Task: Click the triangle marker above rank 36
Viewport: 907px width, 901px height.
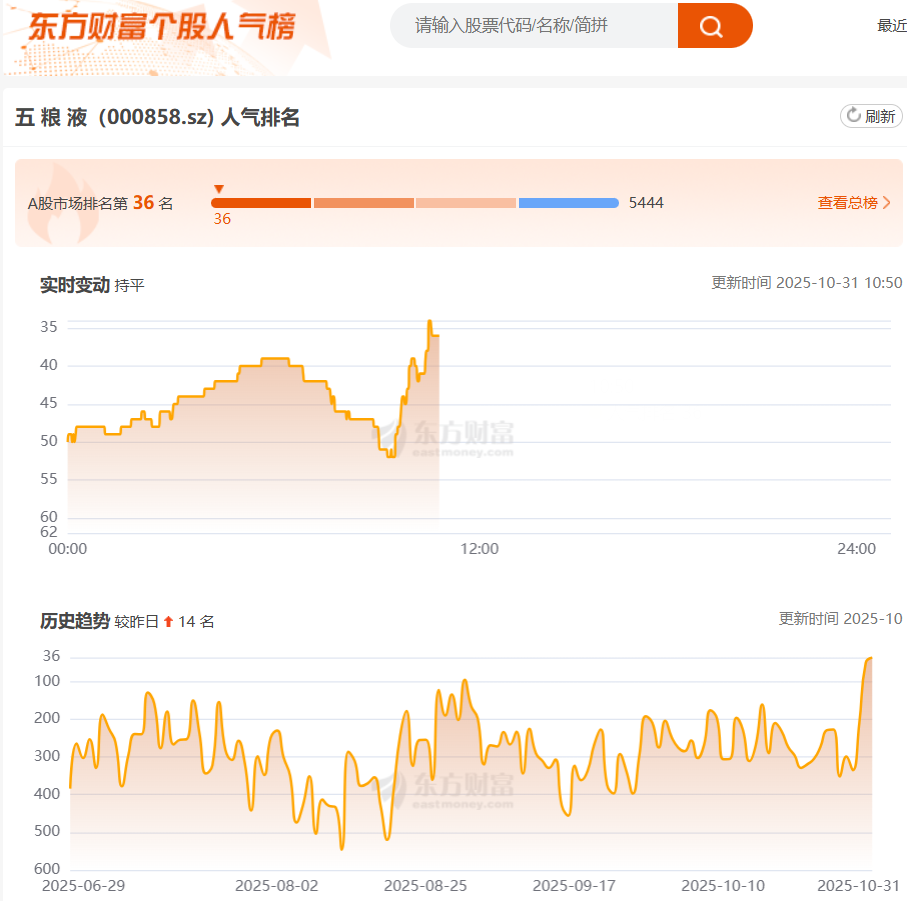Action: pyautogui.click(x=219, y=189)
